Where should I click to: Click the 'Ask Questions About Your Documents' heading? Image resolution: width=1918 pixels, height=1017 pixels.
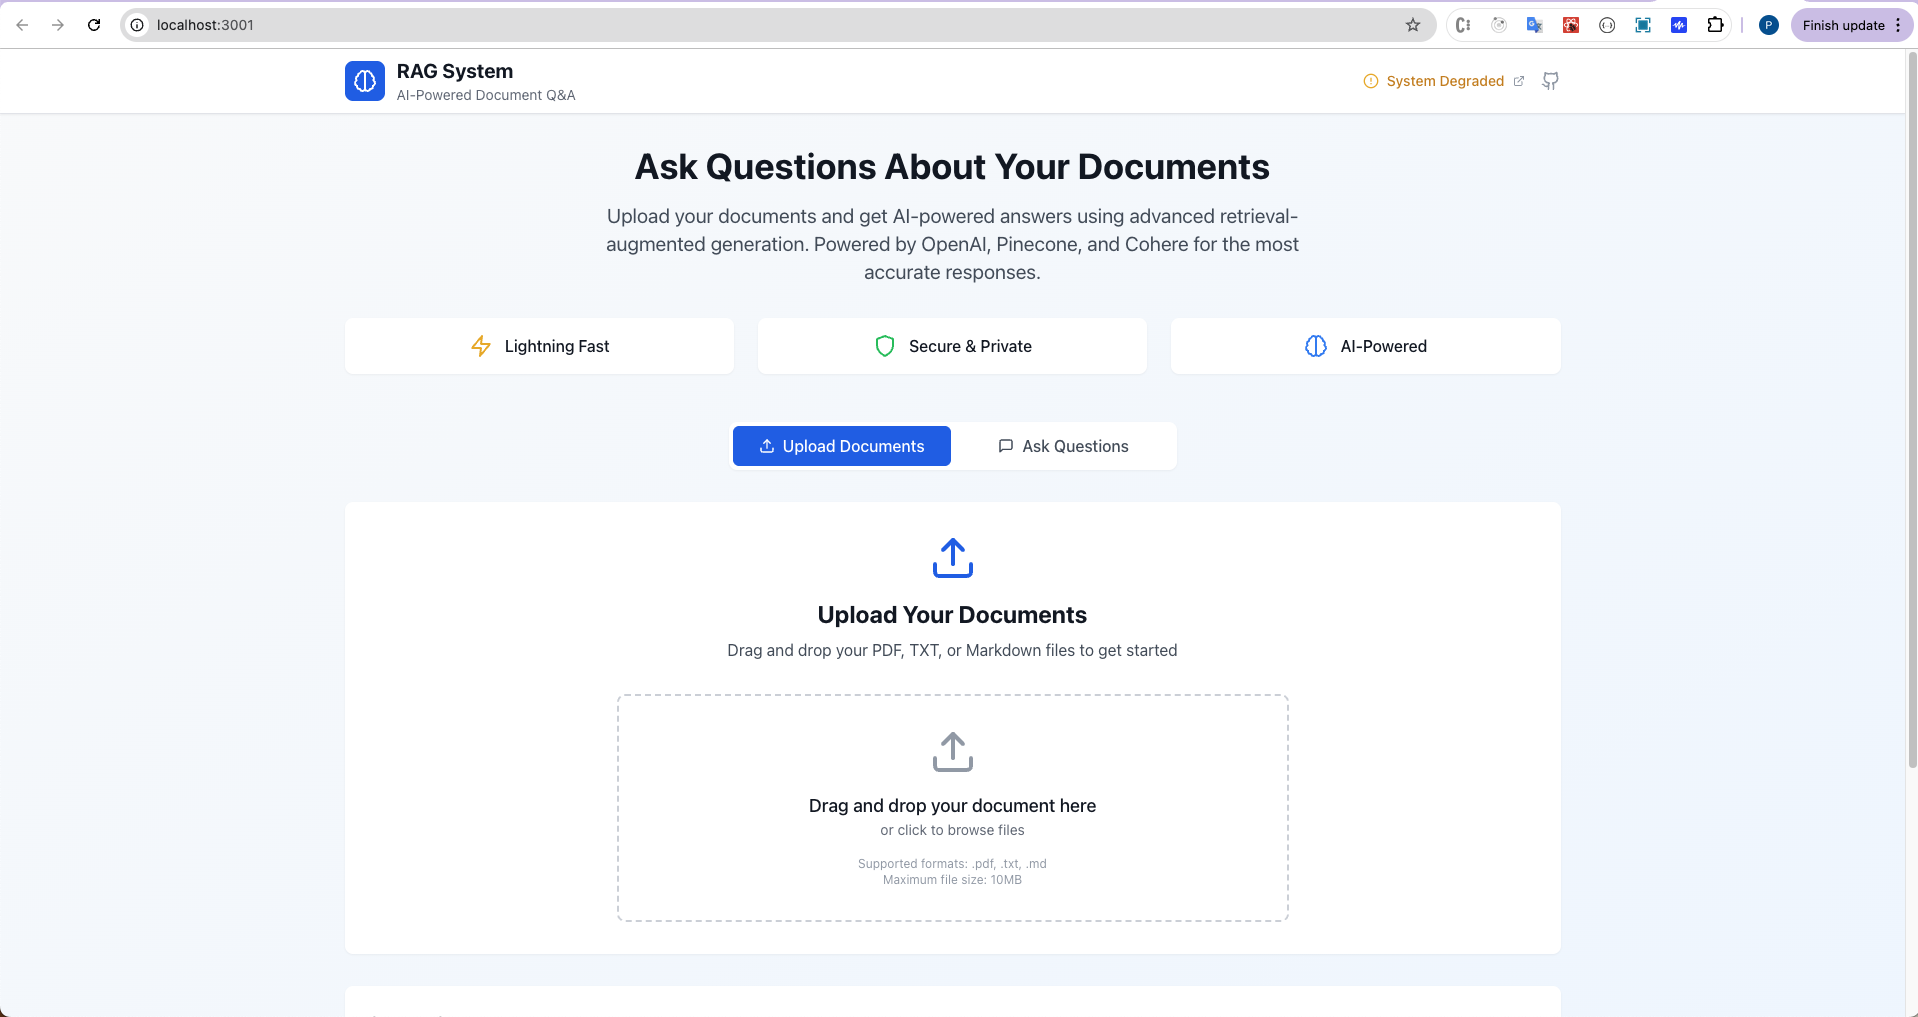pos(952,167)
